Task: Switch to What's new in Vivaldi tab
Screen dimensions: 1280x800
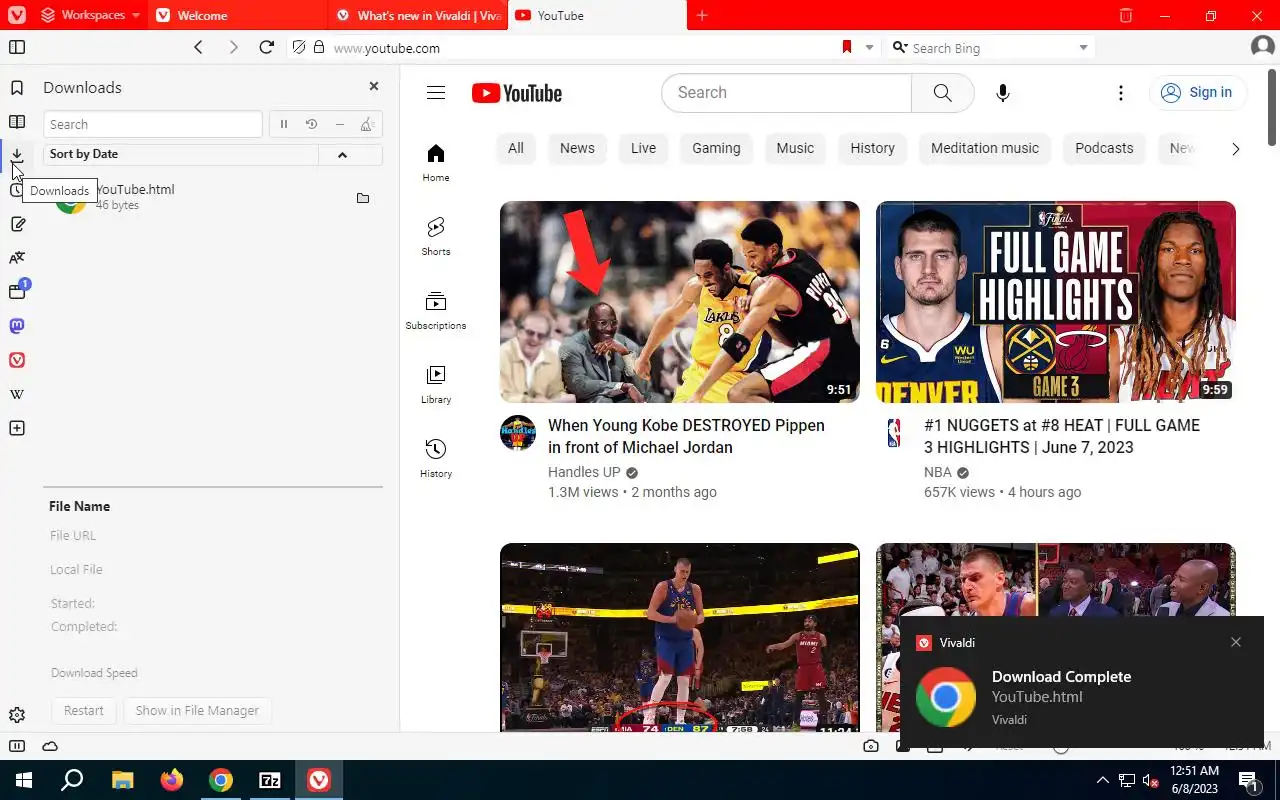Action: (x=418, y=15)
